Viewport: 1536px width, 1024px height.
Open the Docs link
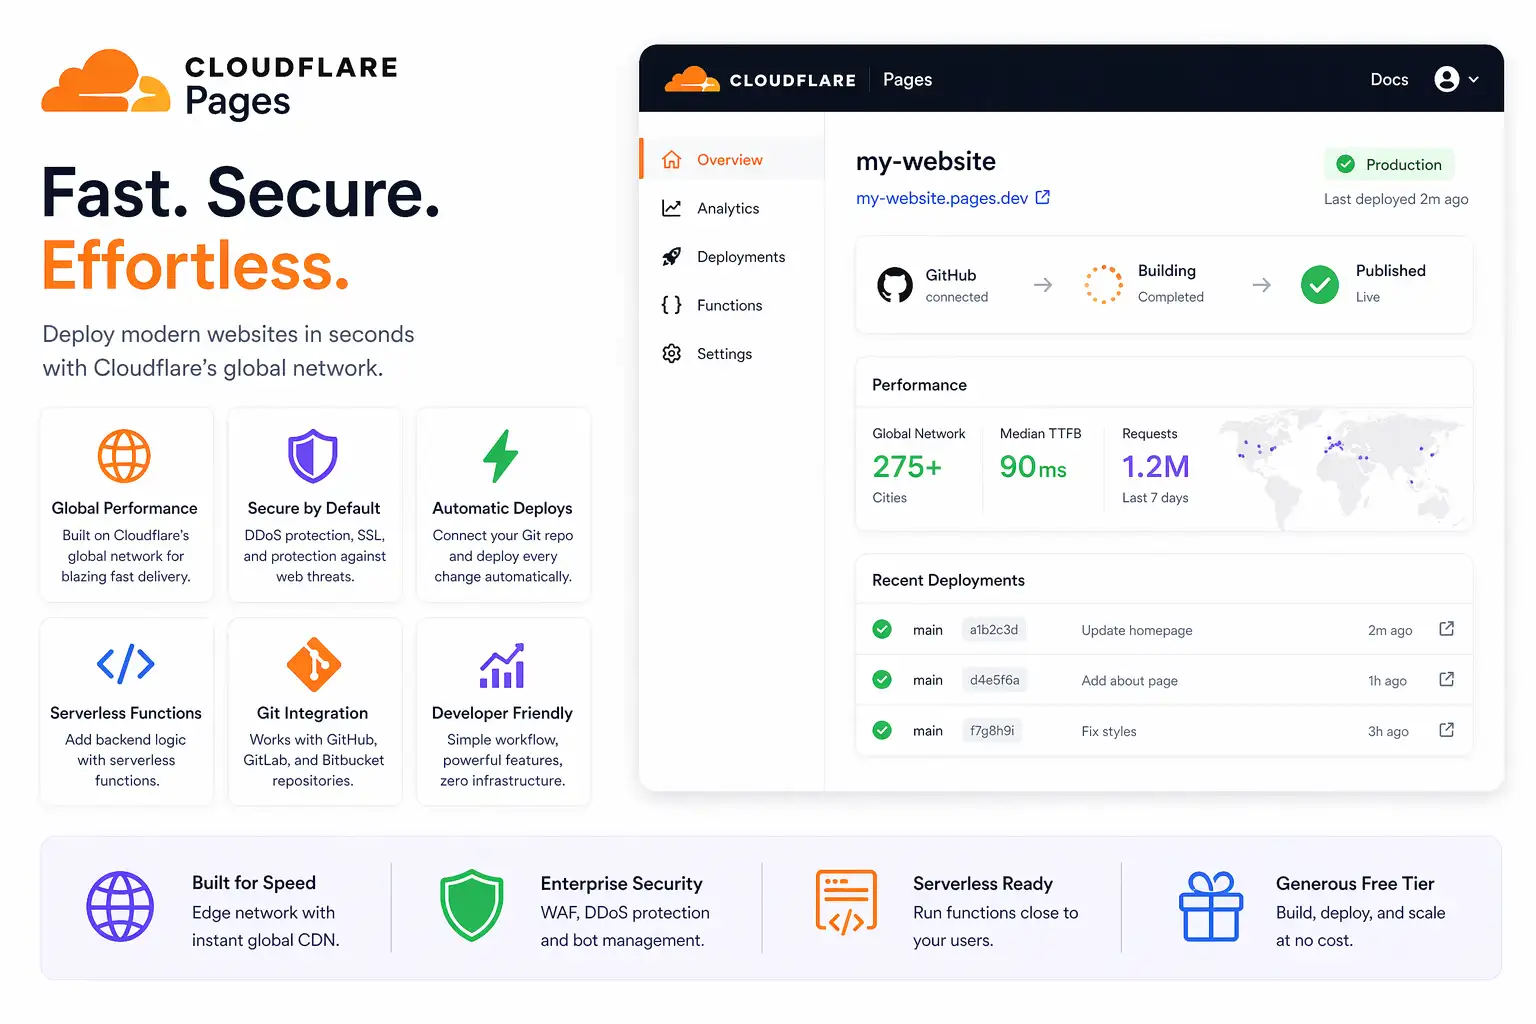click(x=1389, y=79)
